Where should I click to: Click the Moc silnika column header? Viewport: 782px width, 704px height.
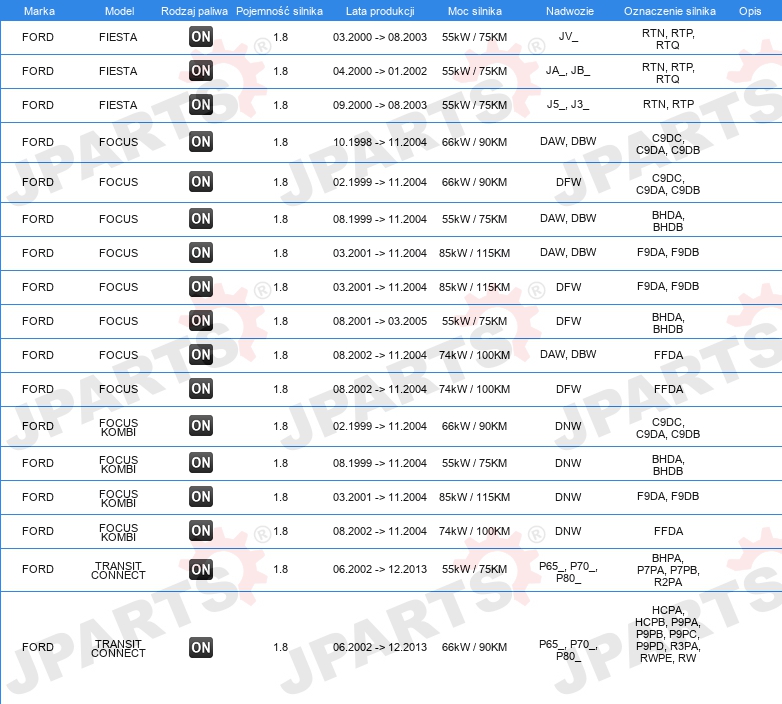point(475,11)
